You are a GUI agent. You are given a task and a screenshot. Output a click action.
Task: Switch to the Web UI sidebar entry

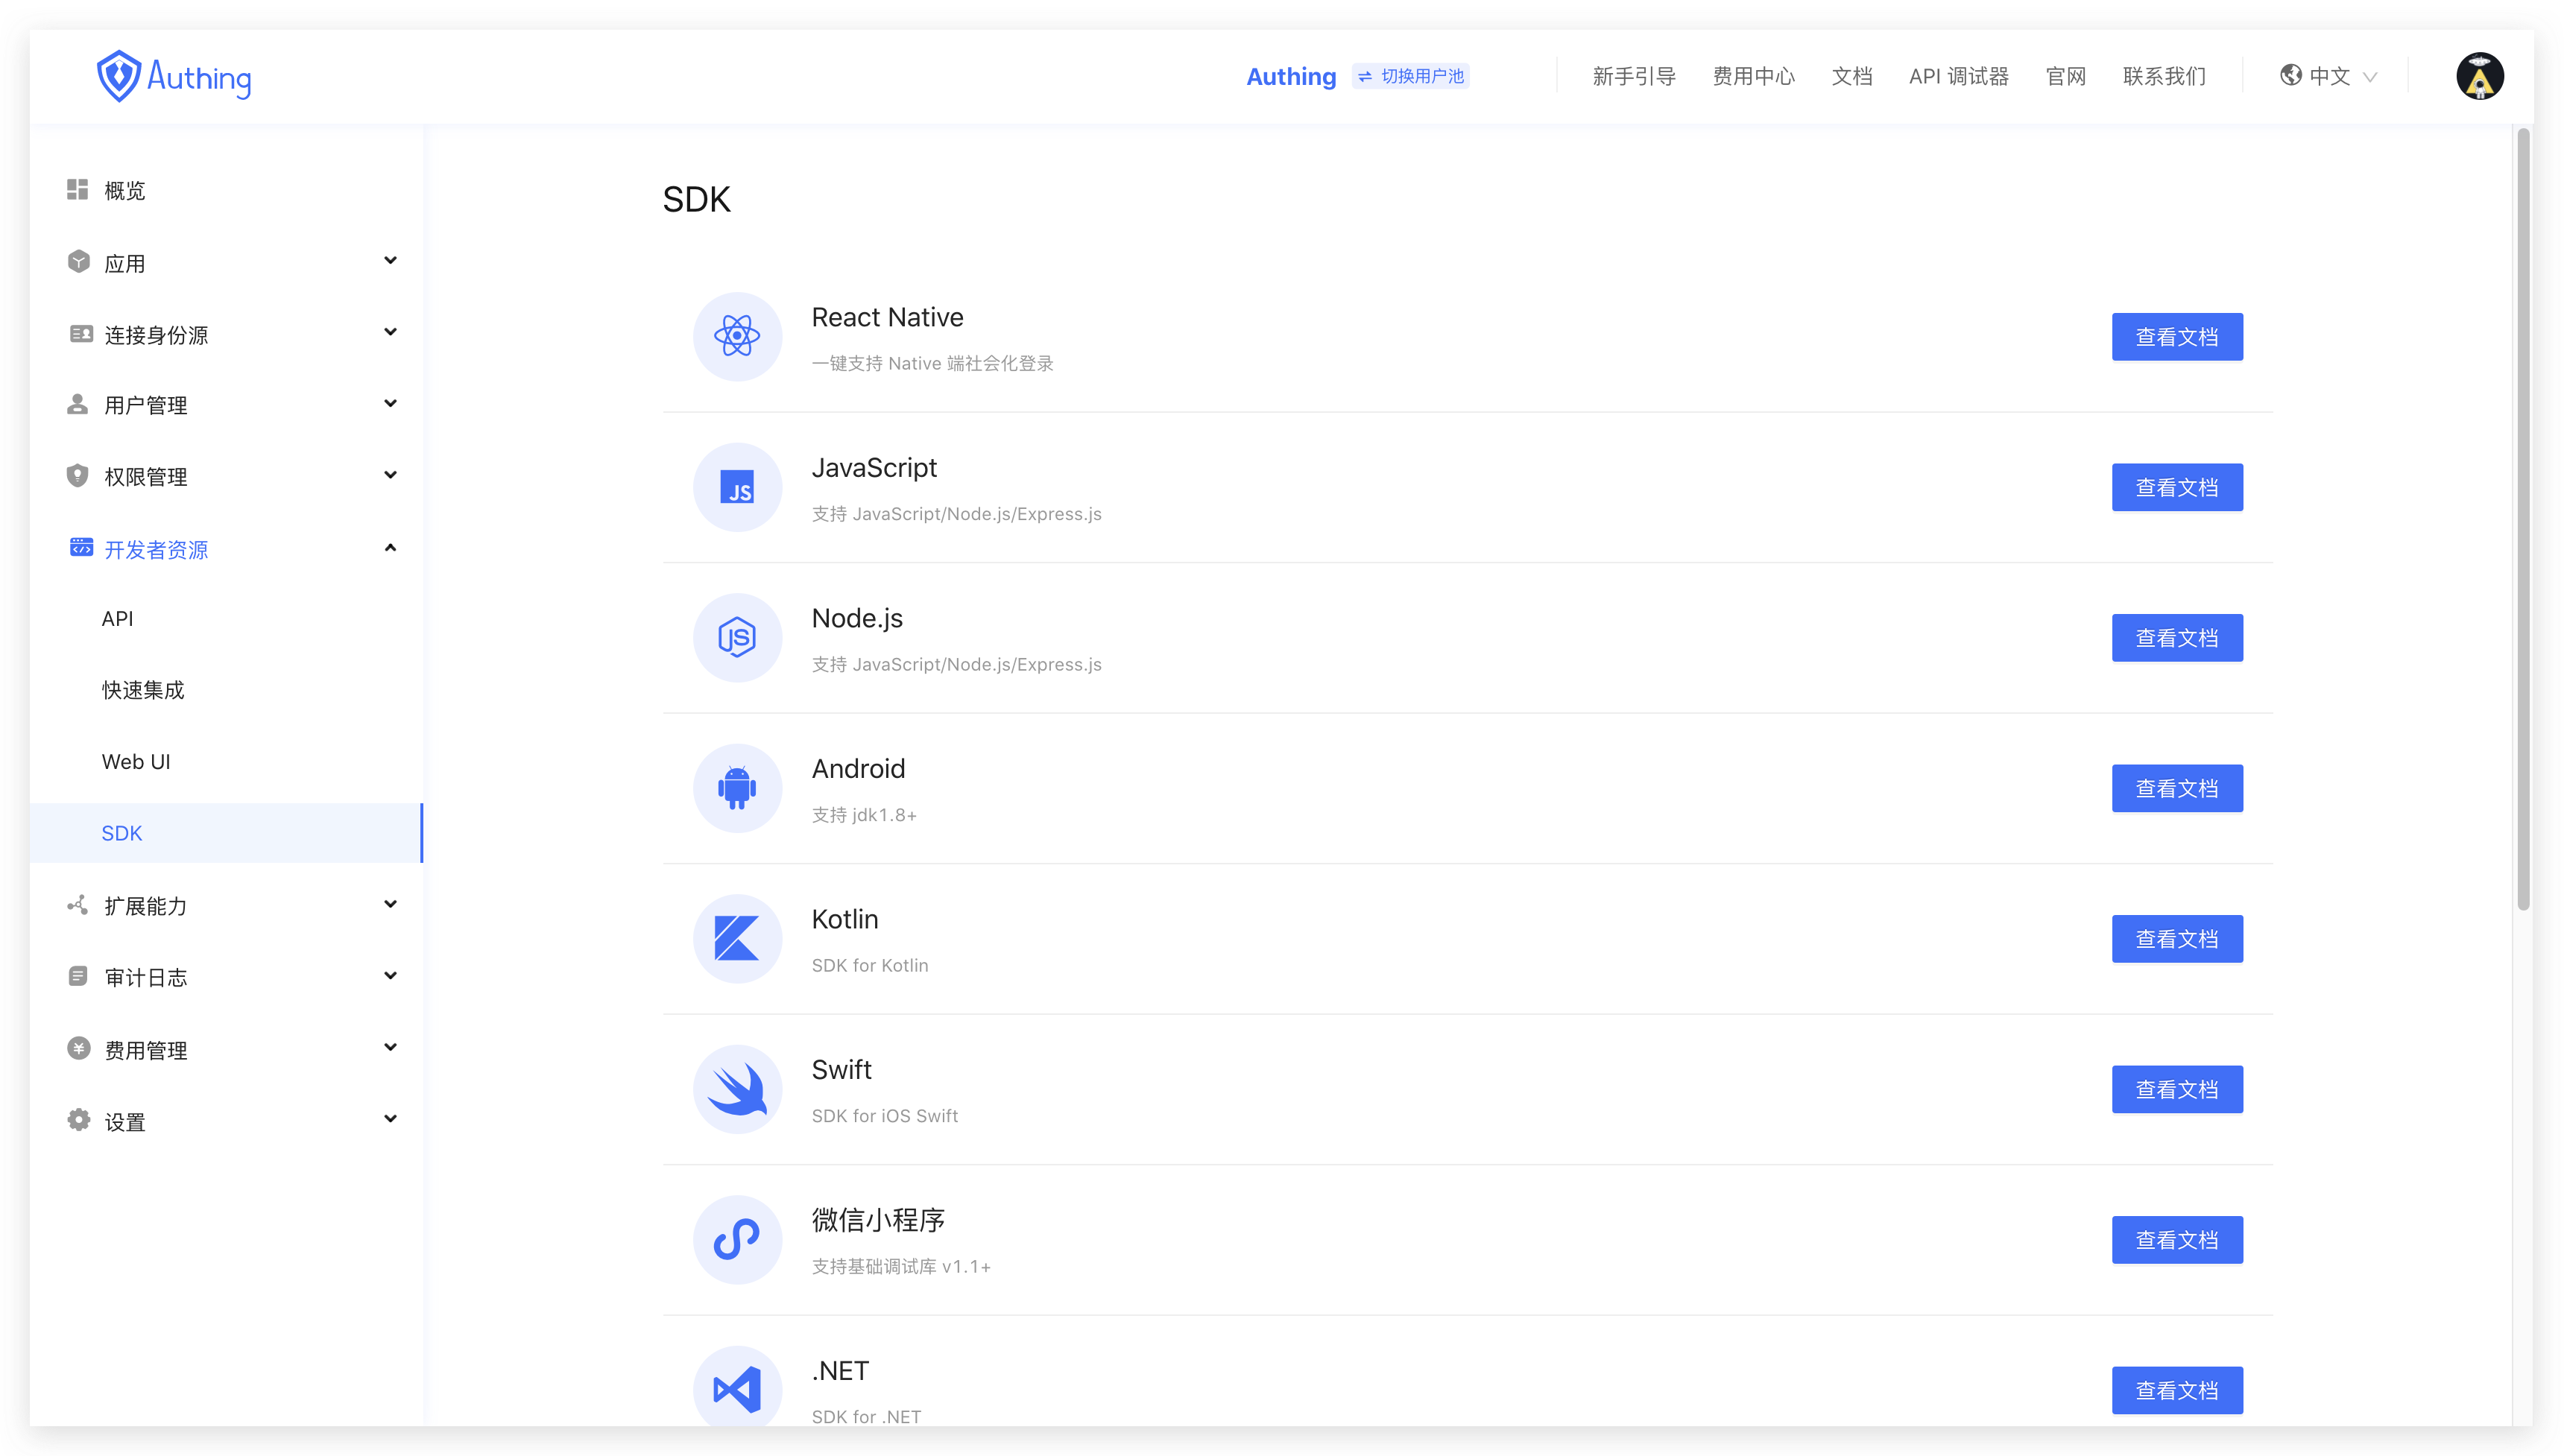point(136,761)
